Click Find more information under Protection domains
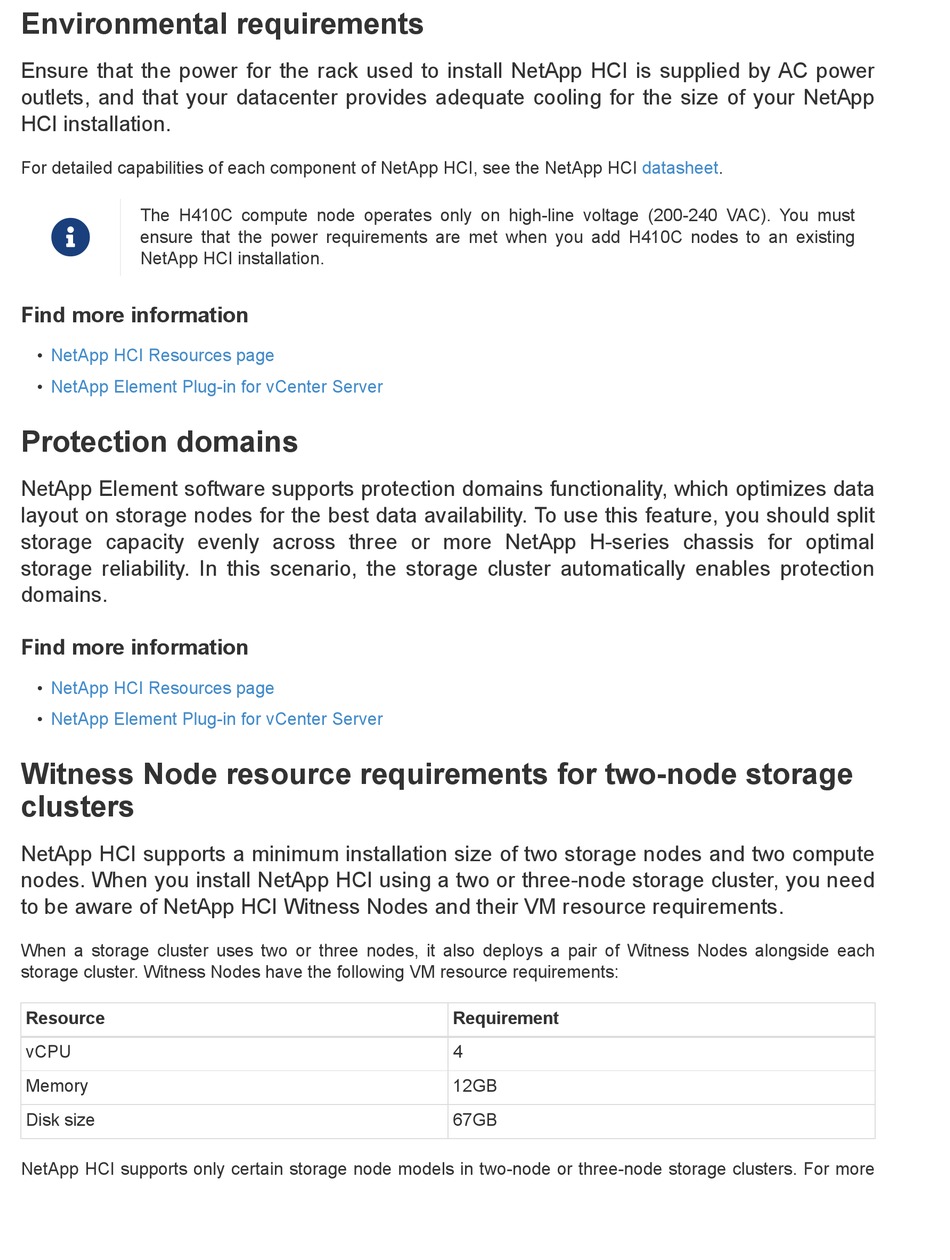The image size is (950, 1260). pyautogui.click(x=134, y=647)
